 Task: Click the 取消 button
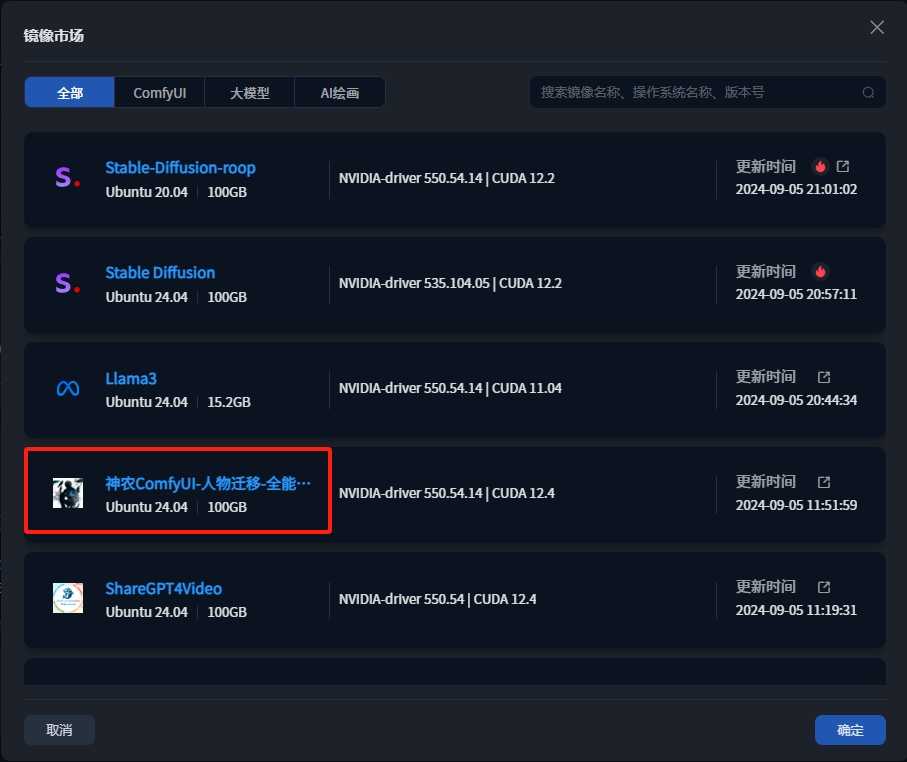coord(59,730)
